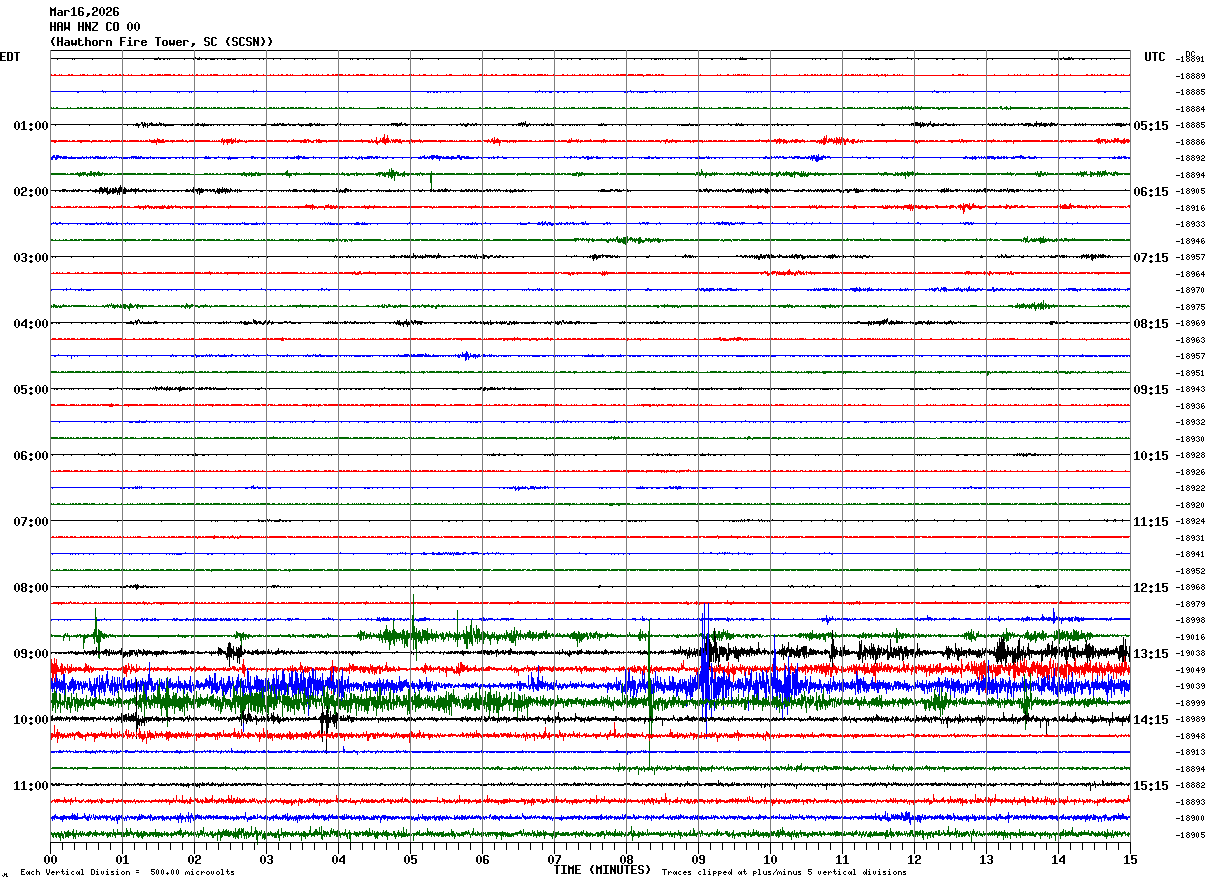This screenshot has width=1210, height=886.
Task: Select minute tick label 00 on time axis
Action: (50, 859)
